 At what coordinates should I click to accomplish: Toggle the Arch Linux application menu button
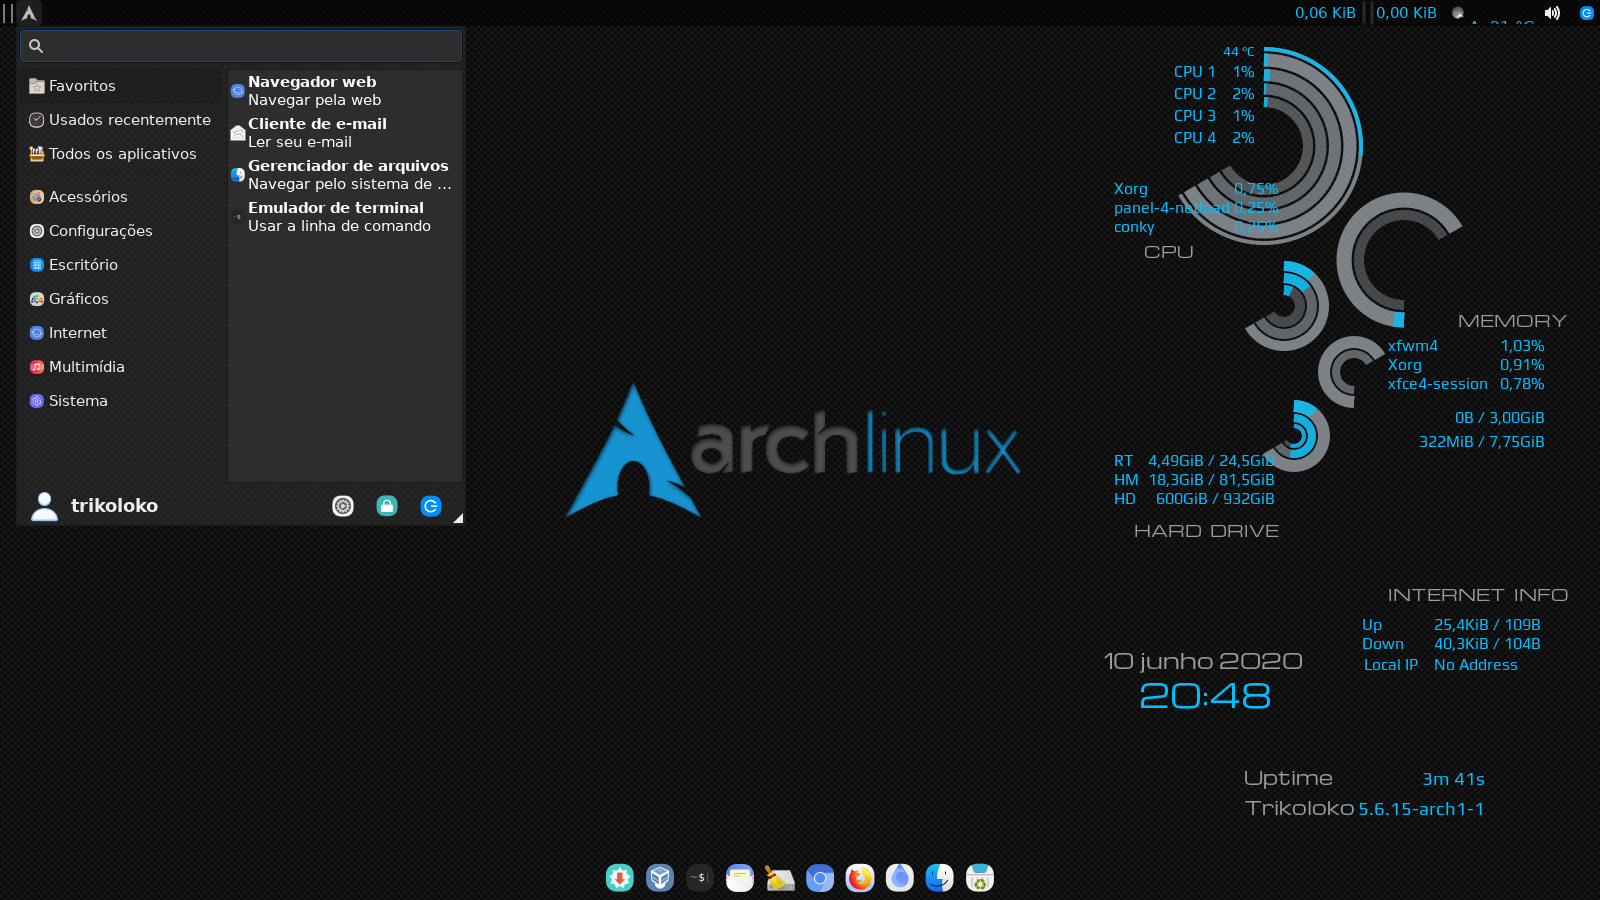[29, 13]
